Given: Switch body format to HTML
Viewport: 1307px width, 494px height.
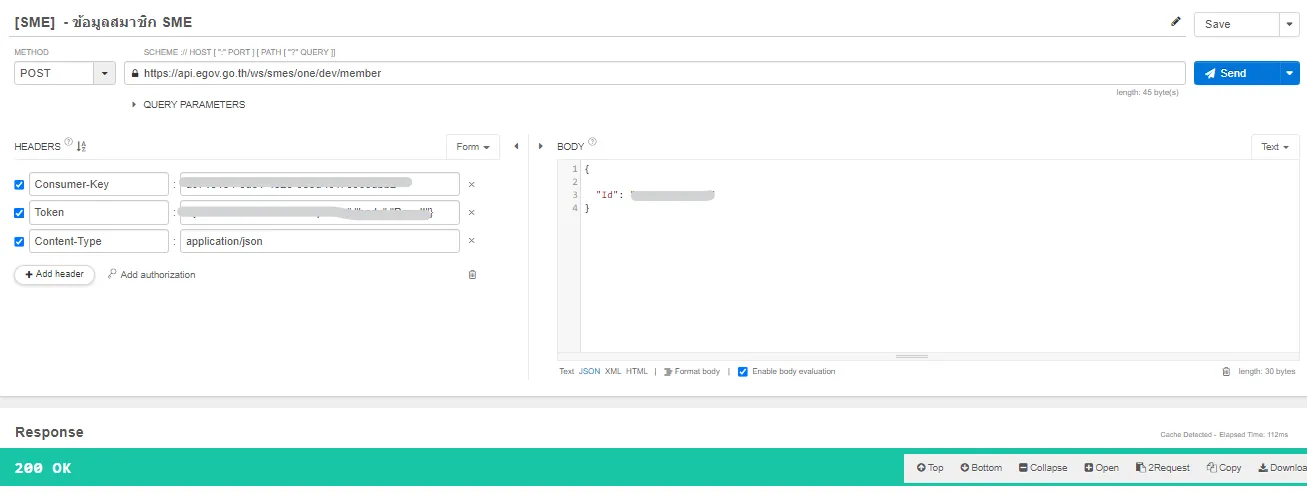Looking at the screenshot, I should tap(637, 371).
